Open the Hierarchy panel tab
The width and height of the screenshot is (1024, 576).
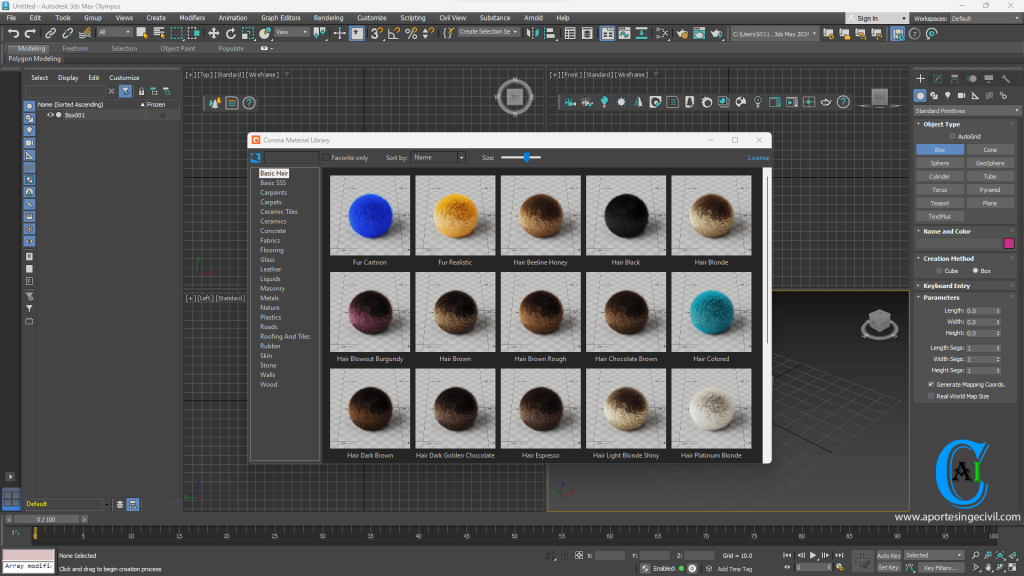tap(955, 78)
